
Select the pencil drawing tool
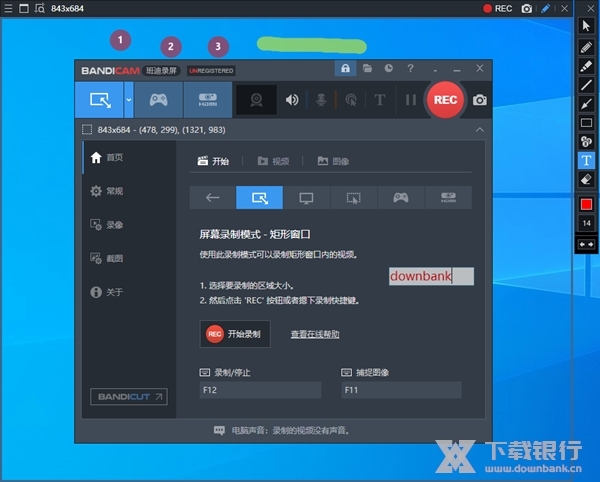586,47
